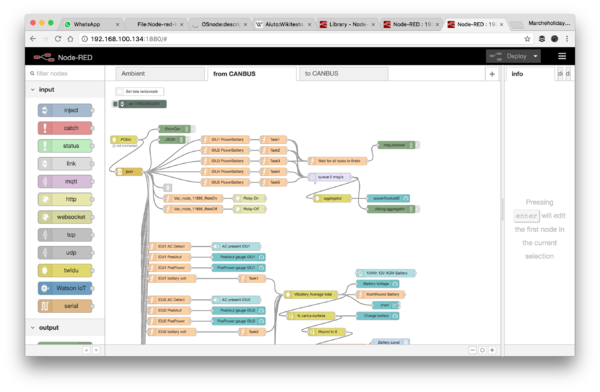Trigger the set TWIDUNODES inject button

click(x=115, y=104)
